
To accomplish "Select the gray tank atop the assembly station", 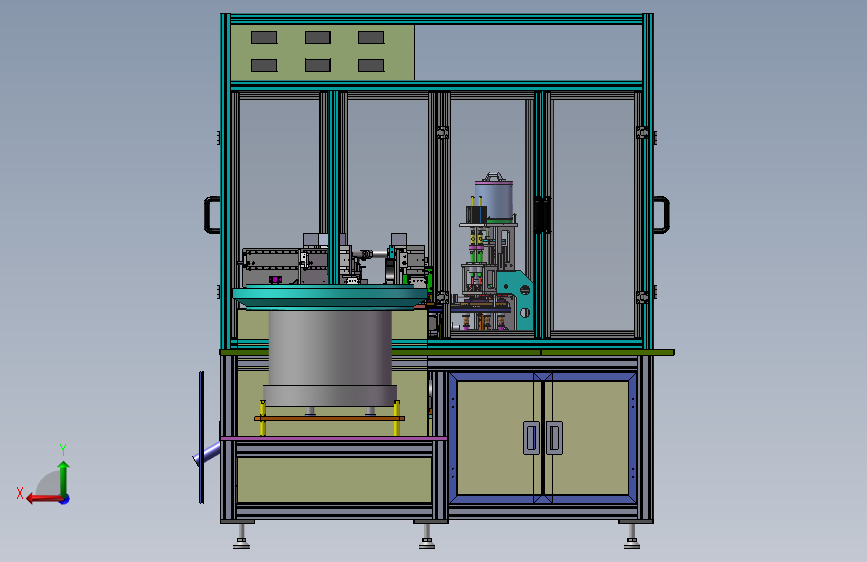I will (494, 199).
